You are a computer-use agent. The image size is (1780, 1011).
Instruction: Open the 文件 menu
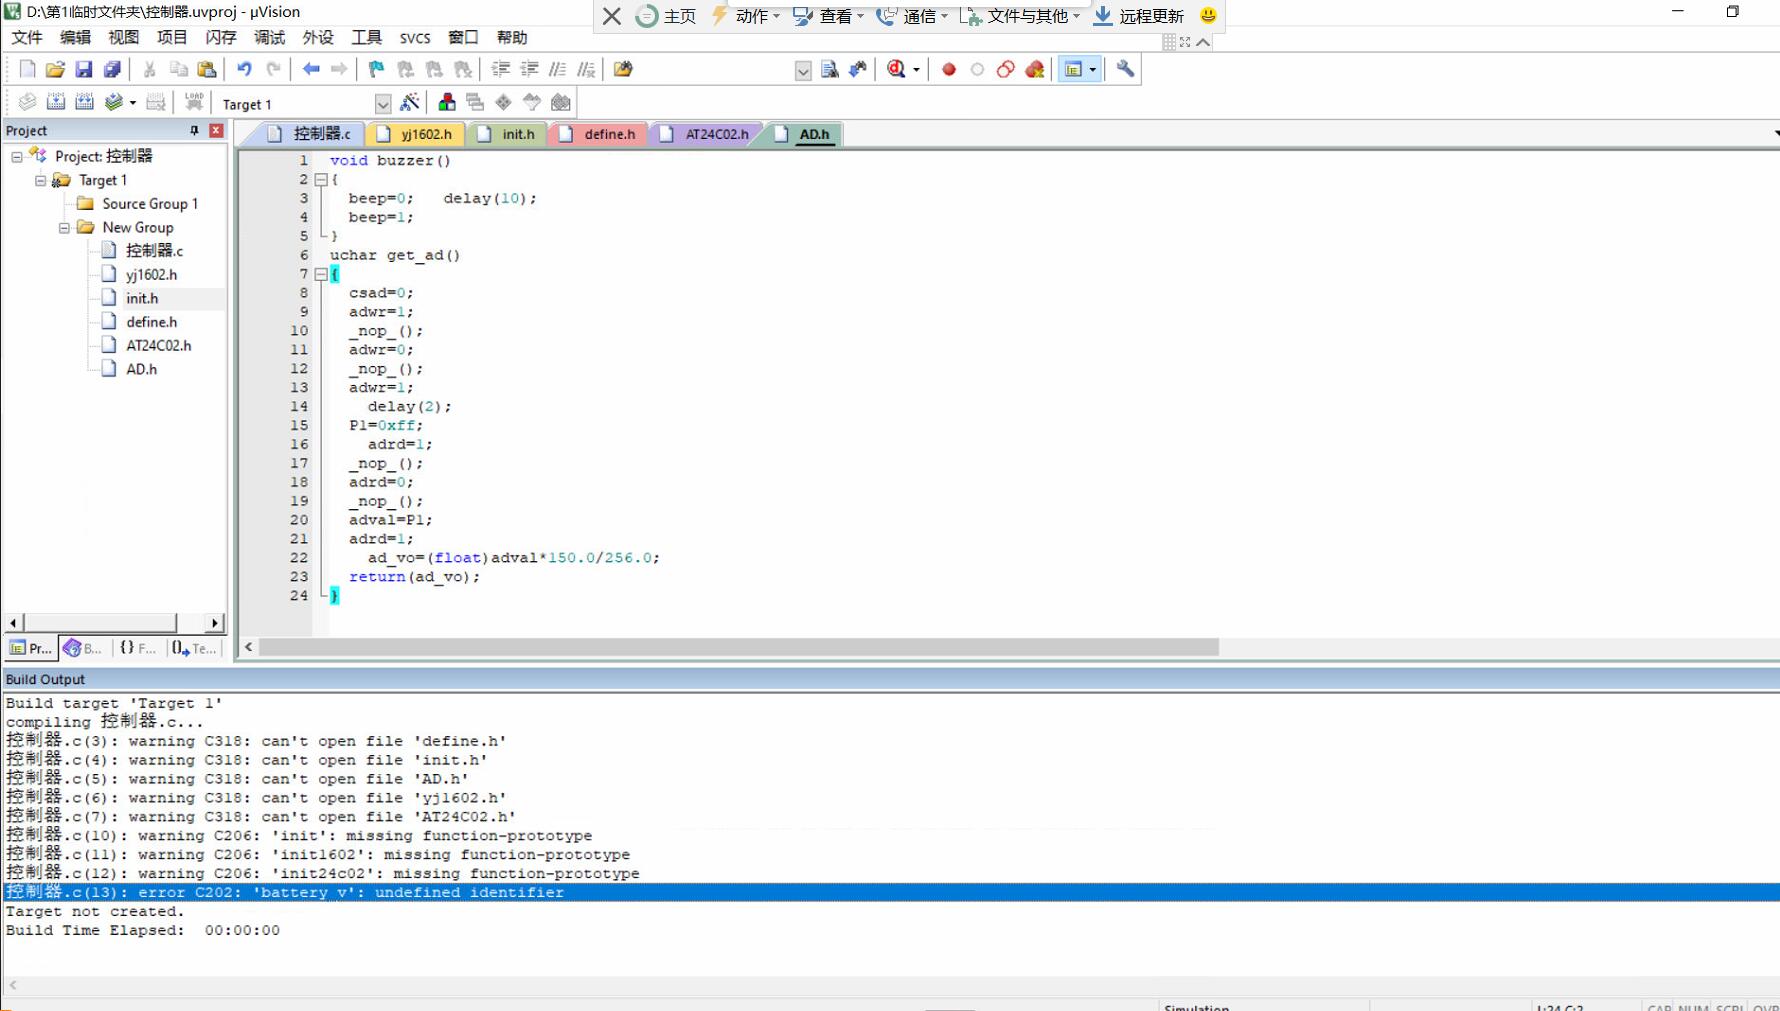tap(27, 38)
